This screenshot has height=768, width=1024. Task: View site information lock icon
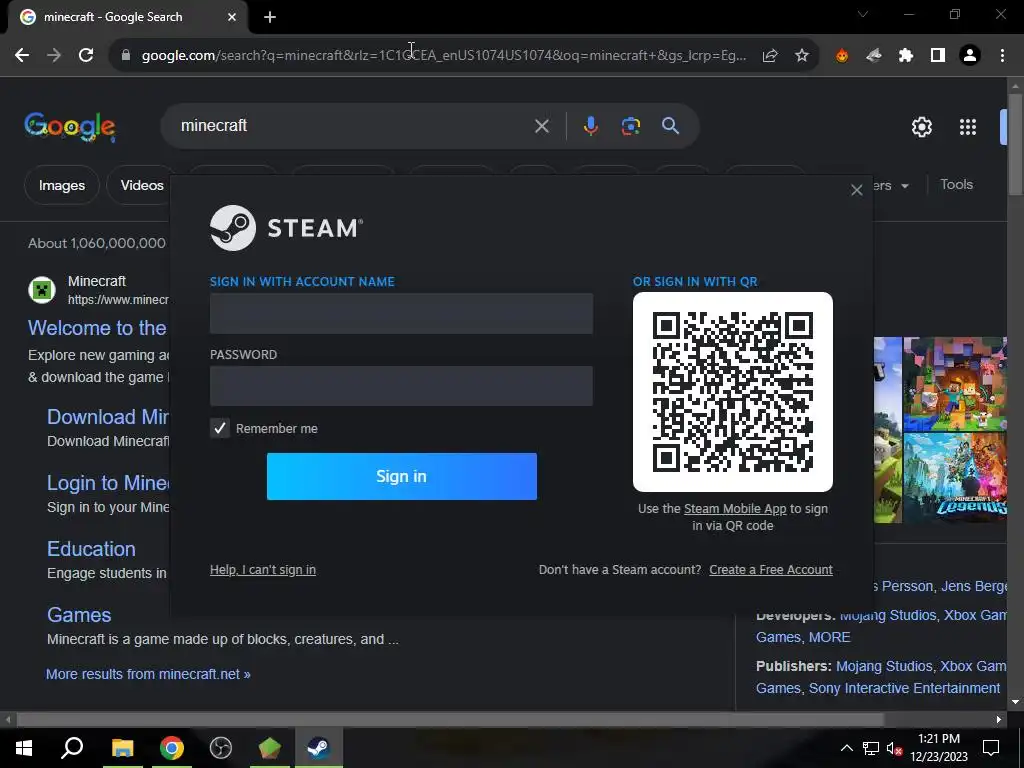[126, 56]
